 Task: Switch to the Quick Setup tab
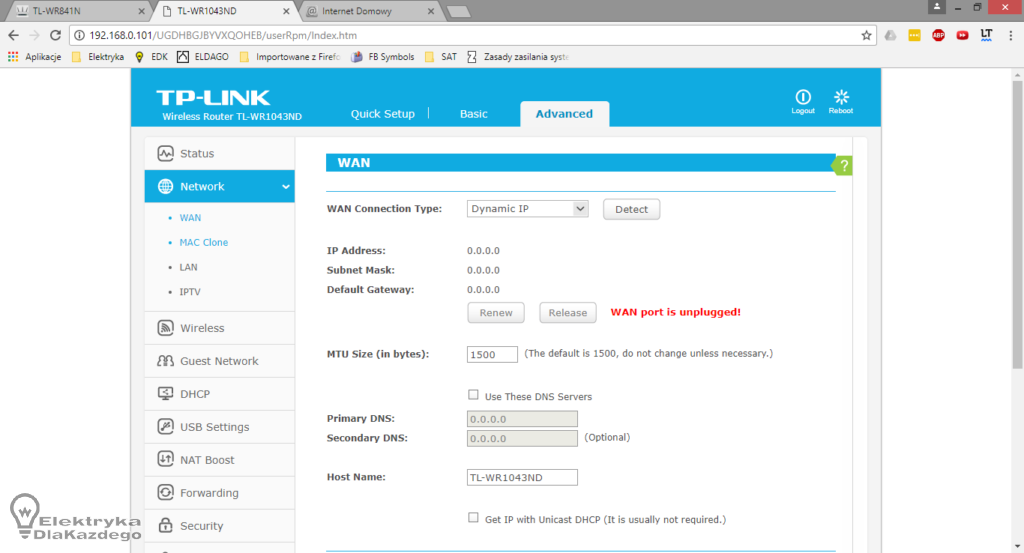click(382, 114)
